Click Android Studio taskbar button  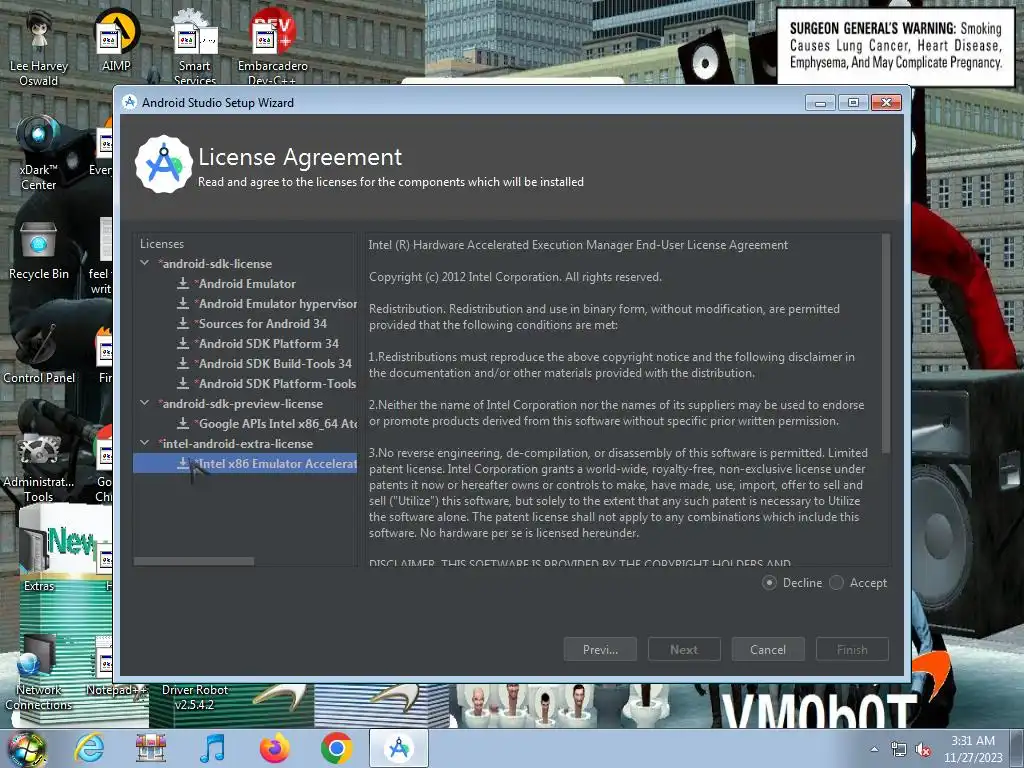point(399,748)
